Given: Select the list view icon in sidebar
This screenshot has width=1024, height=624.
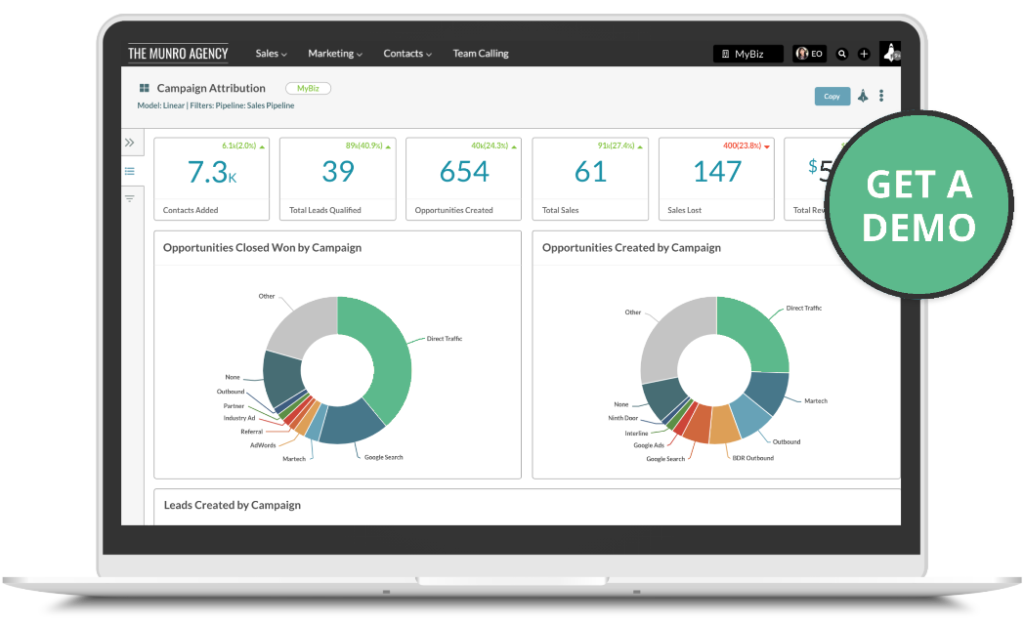Looking at the screenshot, I should pos(129,171).
